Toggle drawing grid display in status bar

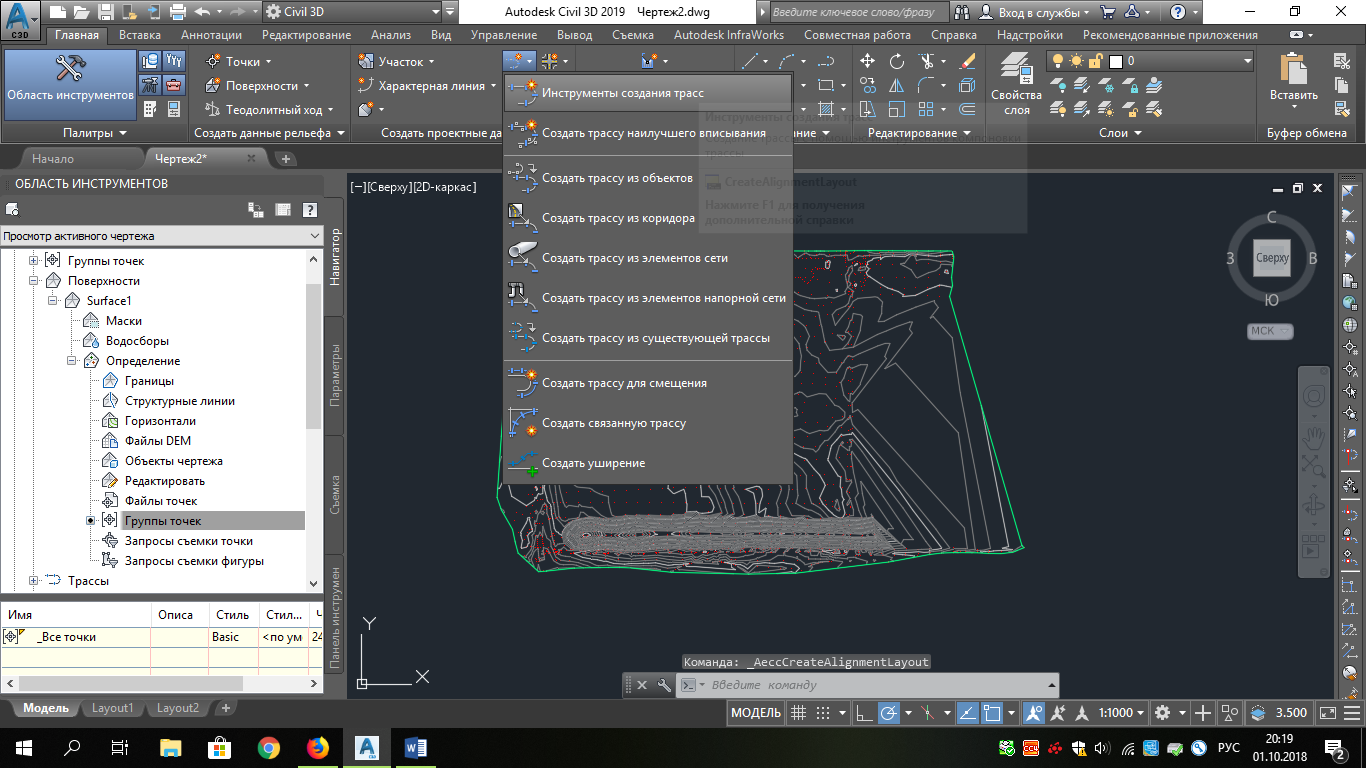tap(798, 713)
